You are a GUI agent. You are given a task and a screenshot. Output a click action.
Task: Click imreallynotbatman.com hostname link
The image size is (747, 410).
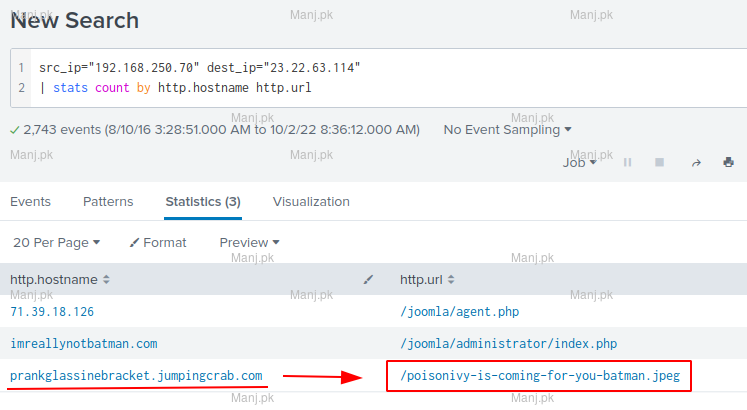83,343
